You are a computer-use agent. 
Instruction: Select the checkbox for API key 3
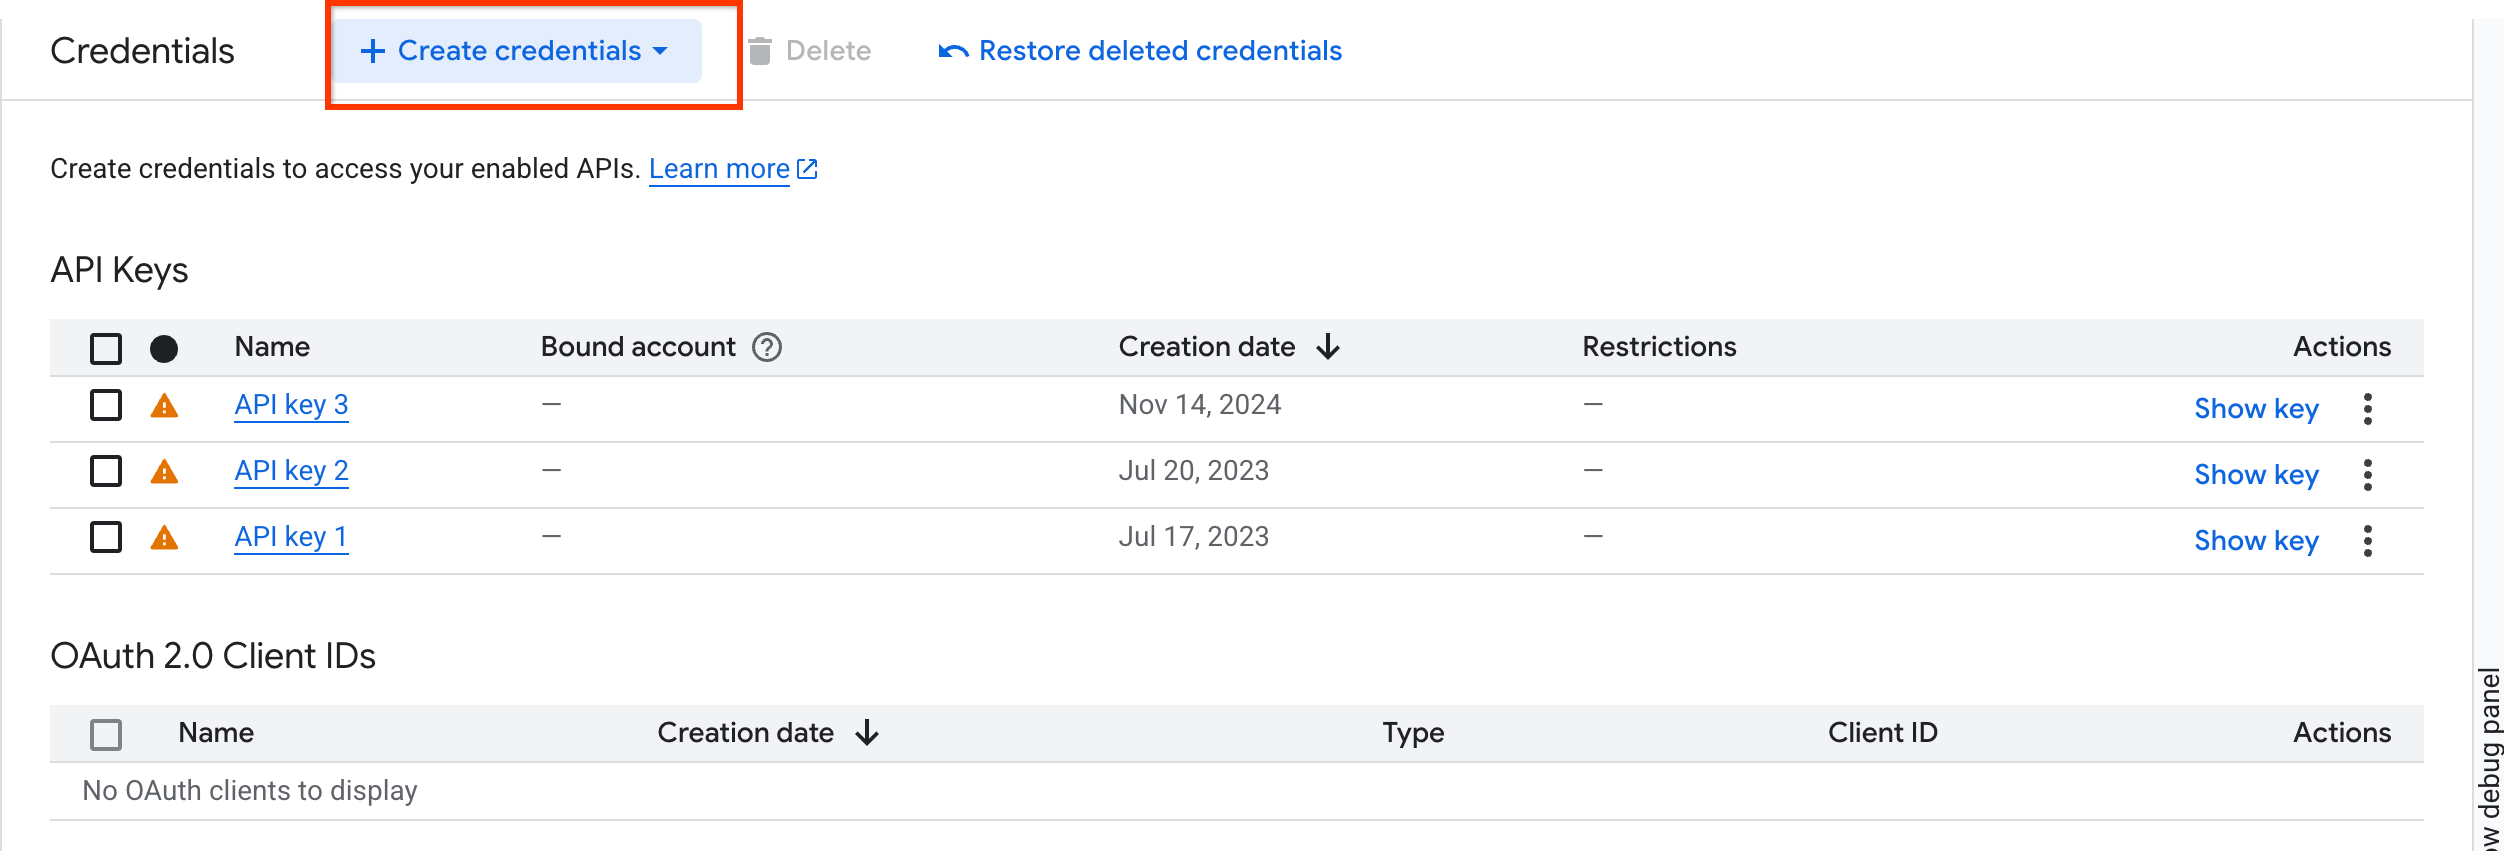(x=106, y=405)
